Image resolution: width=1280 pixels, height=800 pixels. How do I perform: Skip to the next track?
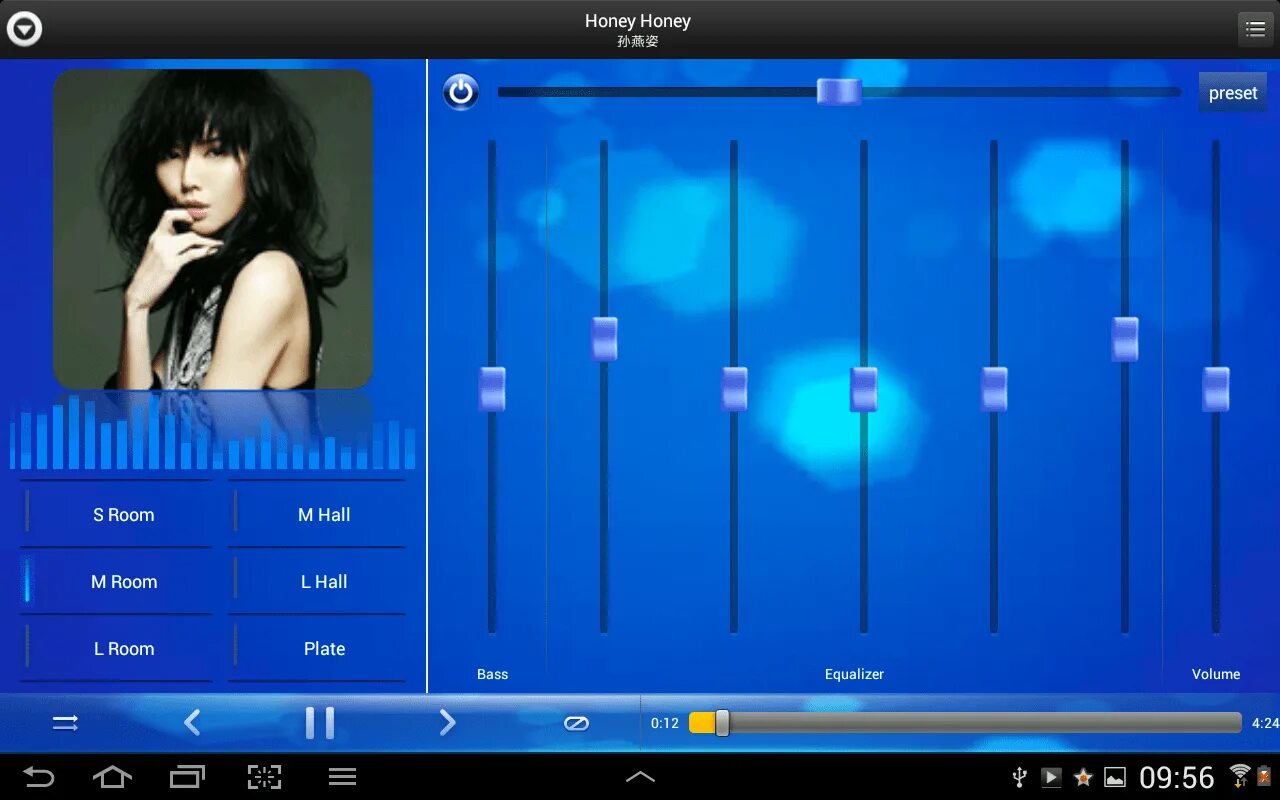[x=448, y=722]
